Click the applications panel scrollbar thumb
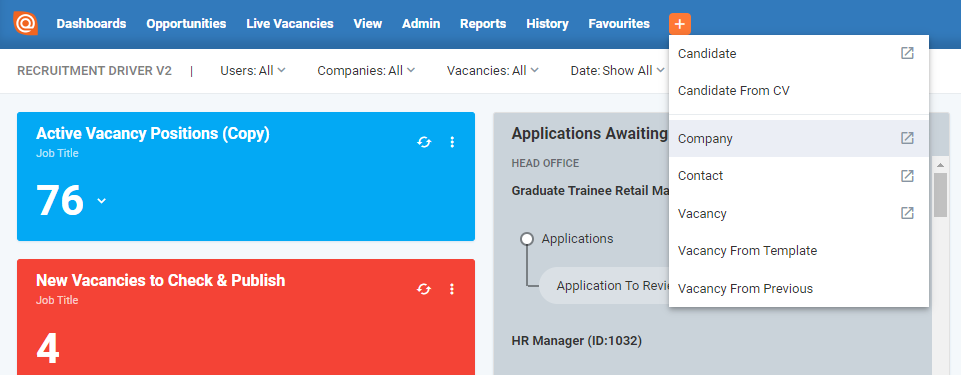The width and height of the screenshot is (961, 375). (x=940, y=195)
